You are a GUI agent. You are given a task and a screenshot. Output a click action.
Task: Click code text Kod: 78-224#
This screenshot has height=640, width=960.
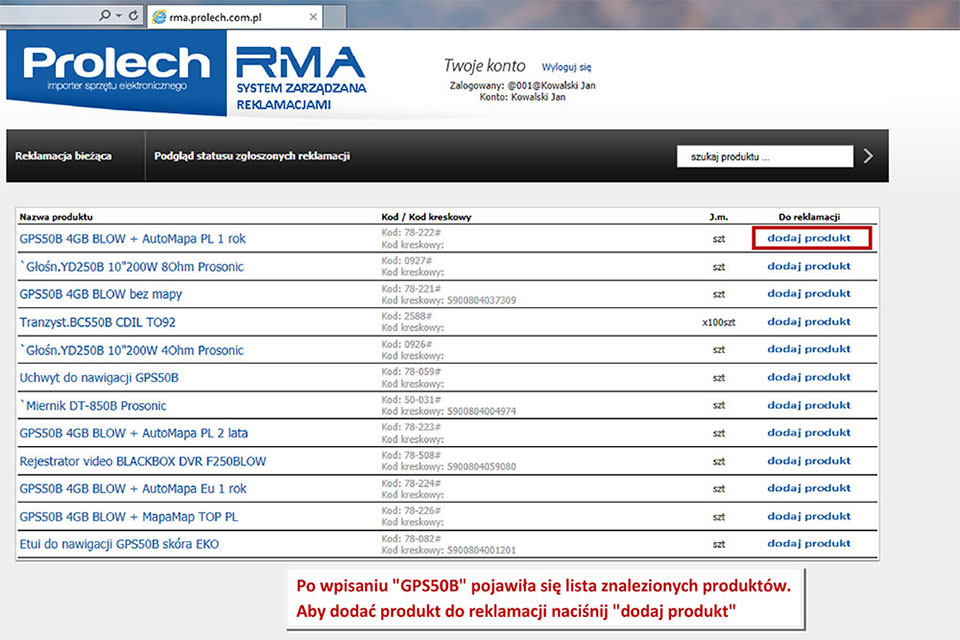[x=411, y=483]
